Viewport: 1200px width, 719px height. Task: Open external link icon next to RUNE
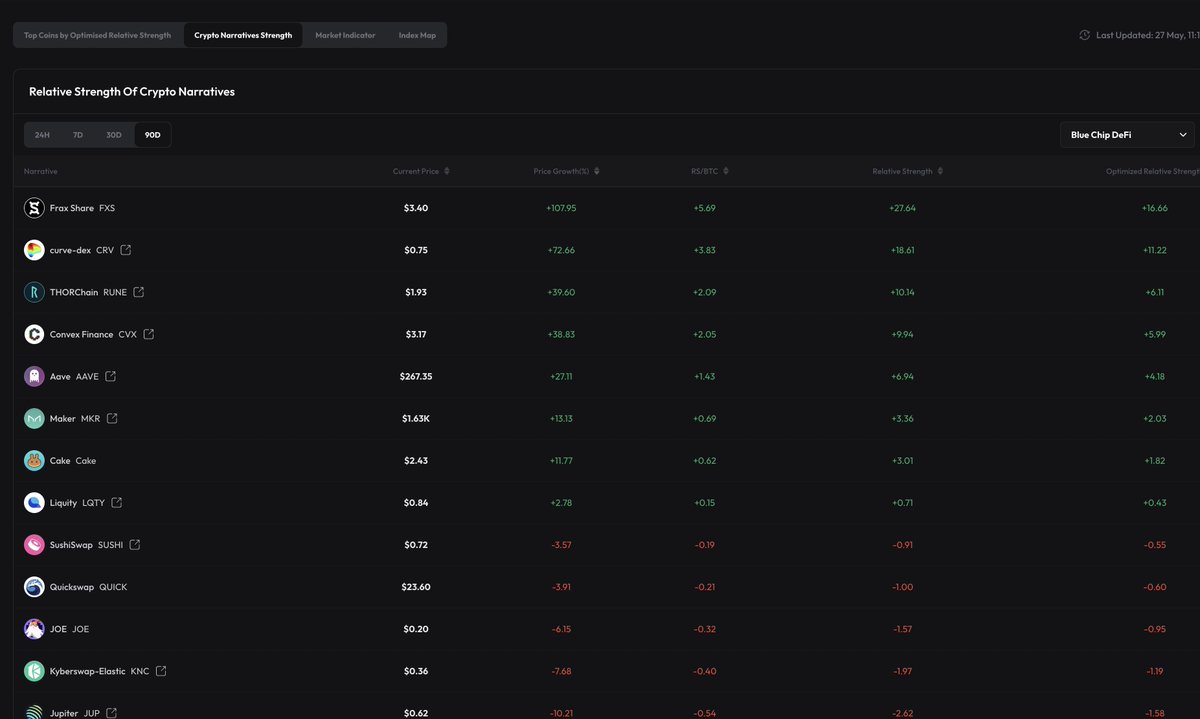(139, 292)
